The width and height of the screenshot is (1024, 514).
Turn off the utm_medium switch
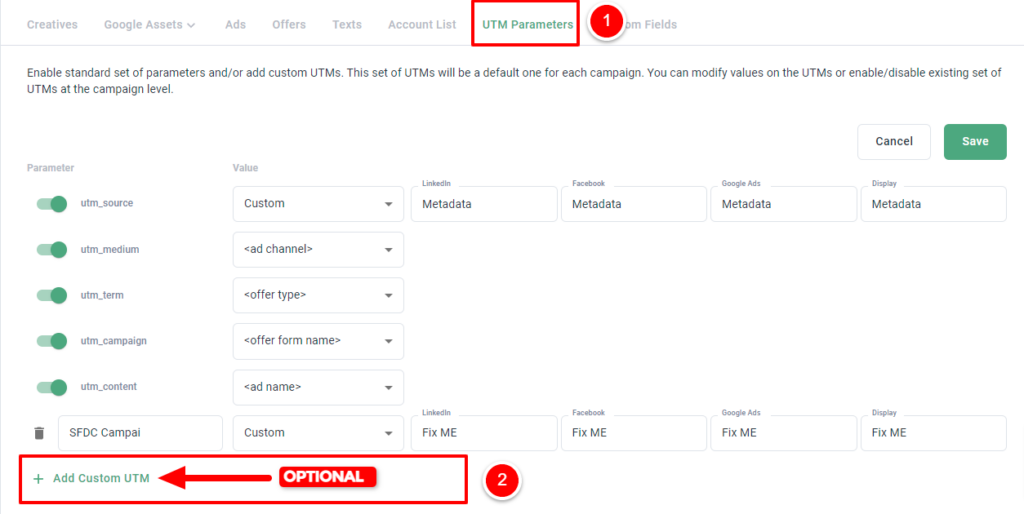pyautogui.click(x=52, y=249)
